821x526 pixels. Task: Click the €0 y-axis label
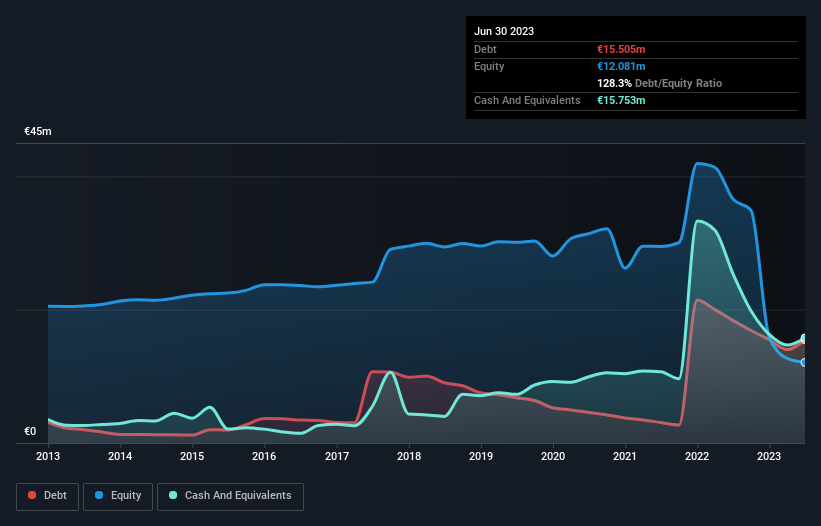[x=30, y=431]
